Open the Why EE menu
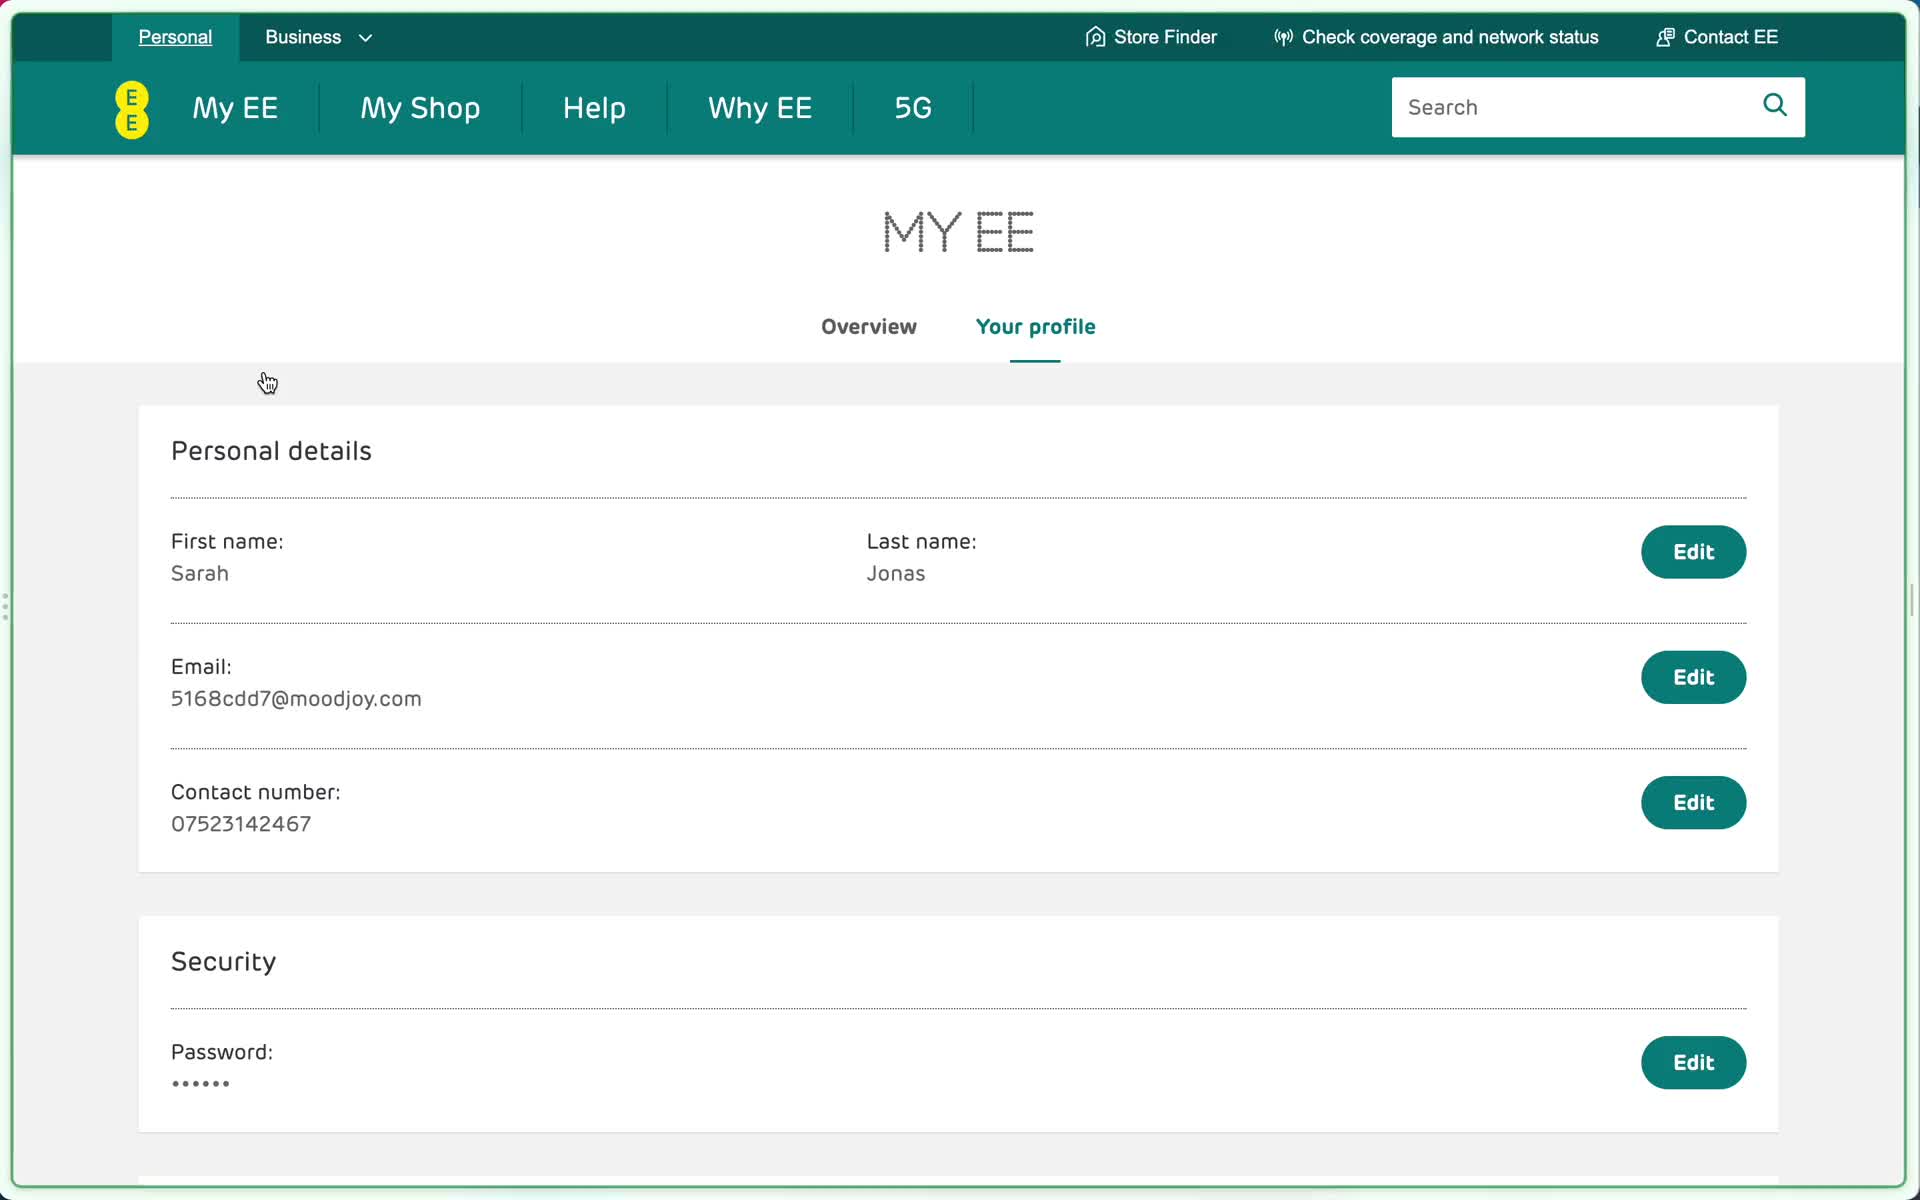Image resolution: width=1920 pixels, height=1200 pixels. (760, 108)
